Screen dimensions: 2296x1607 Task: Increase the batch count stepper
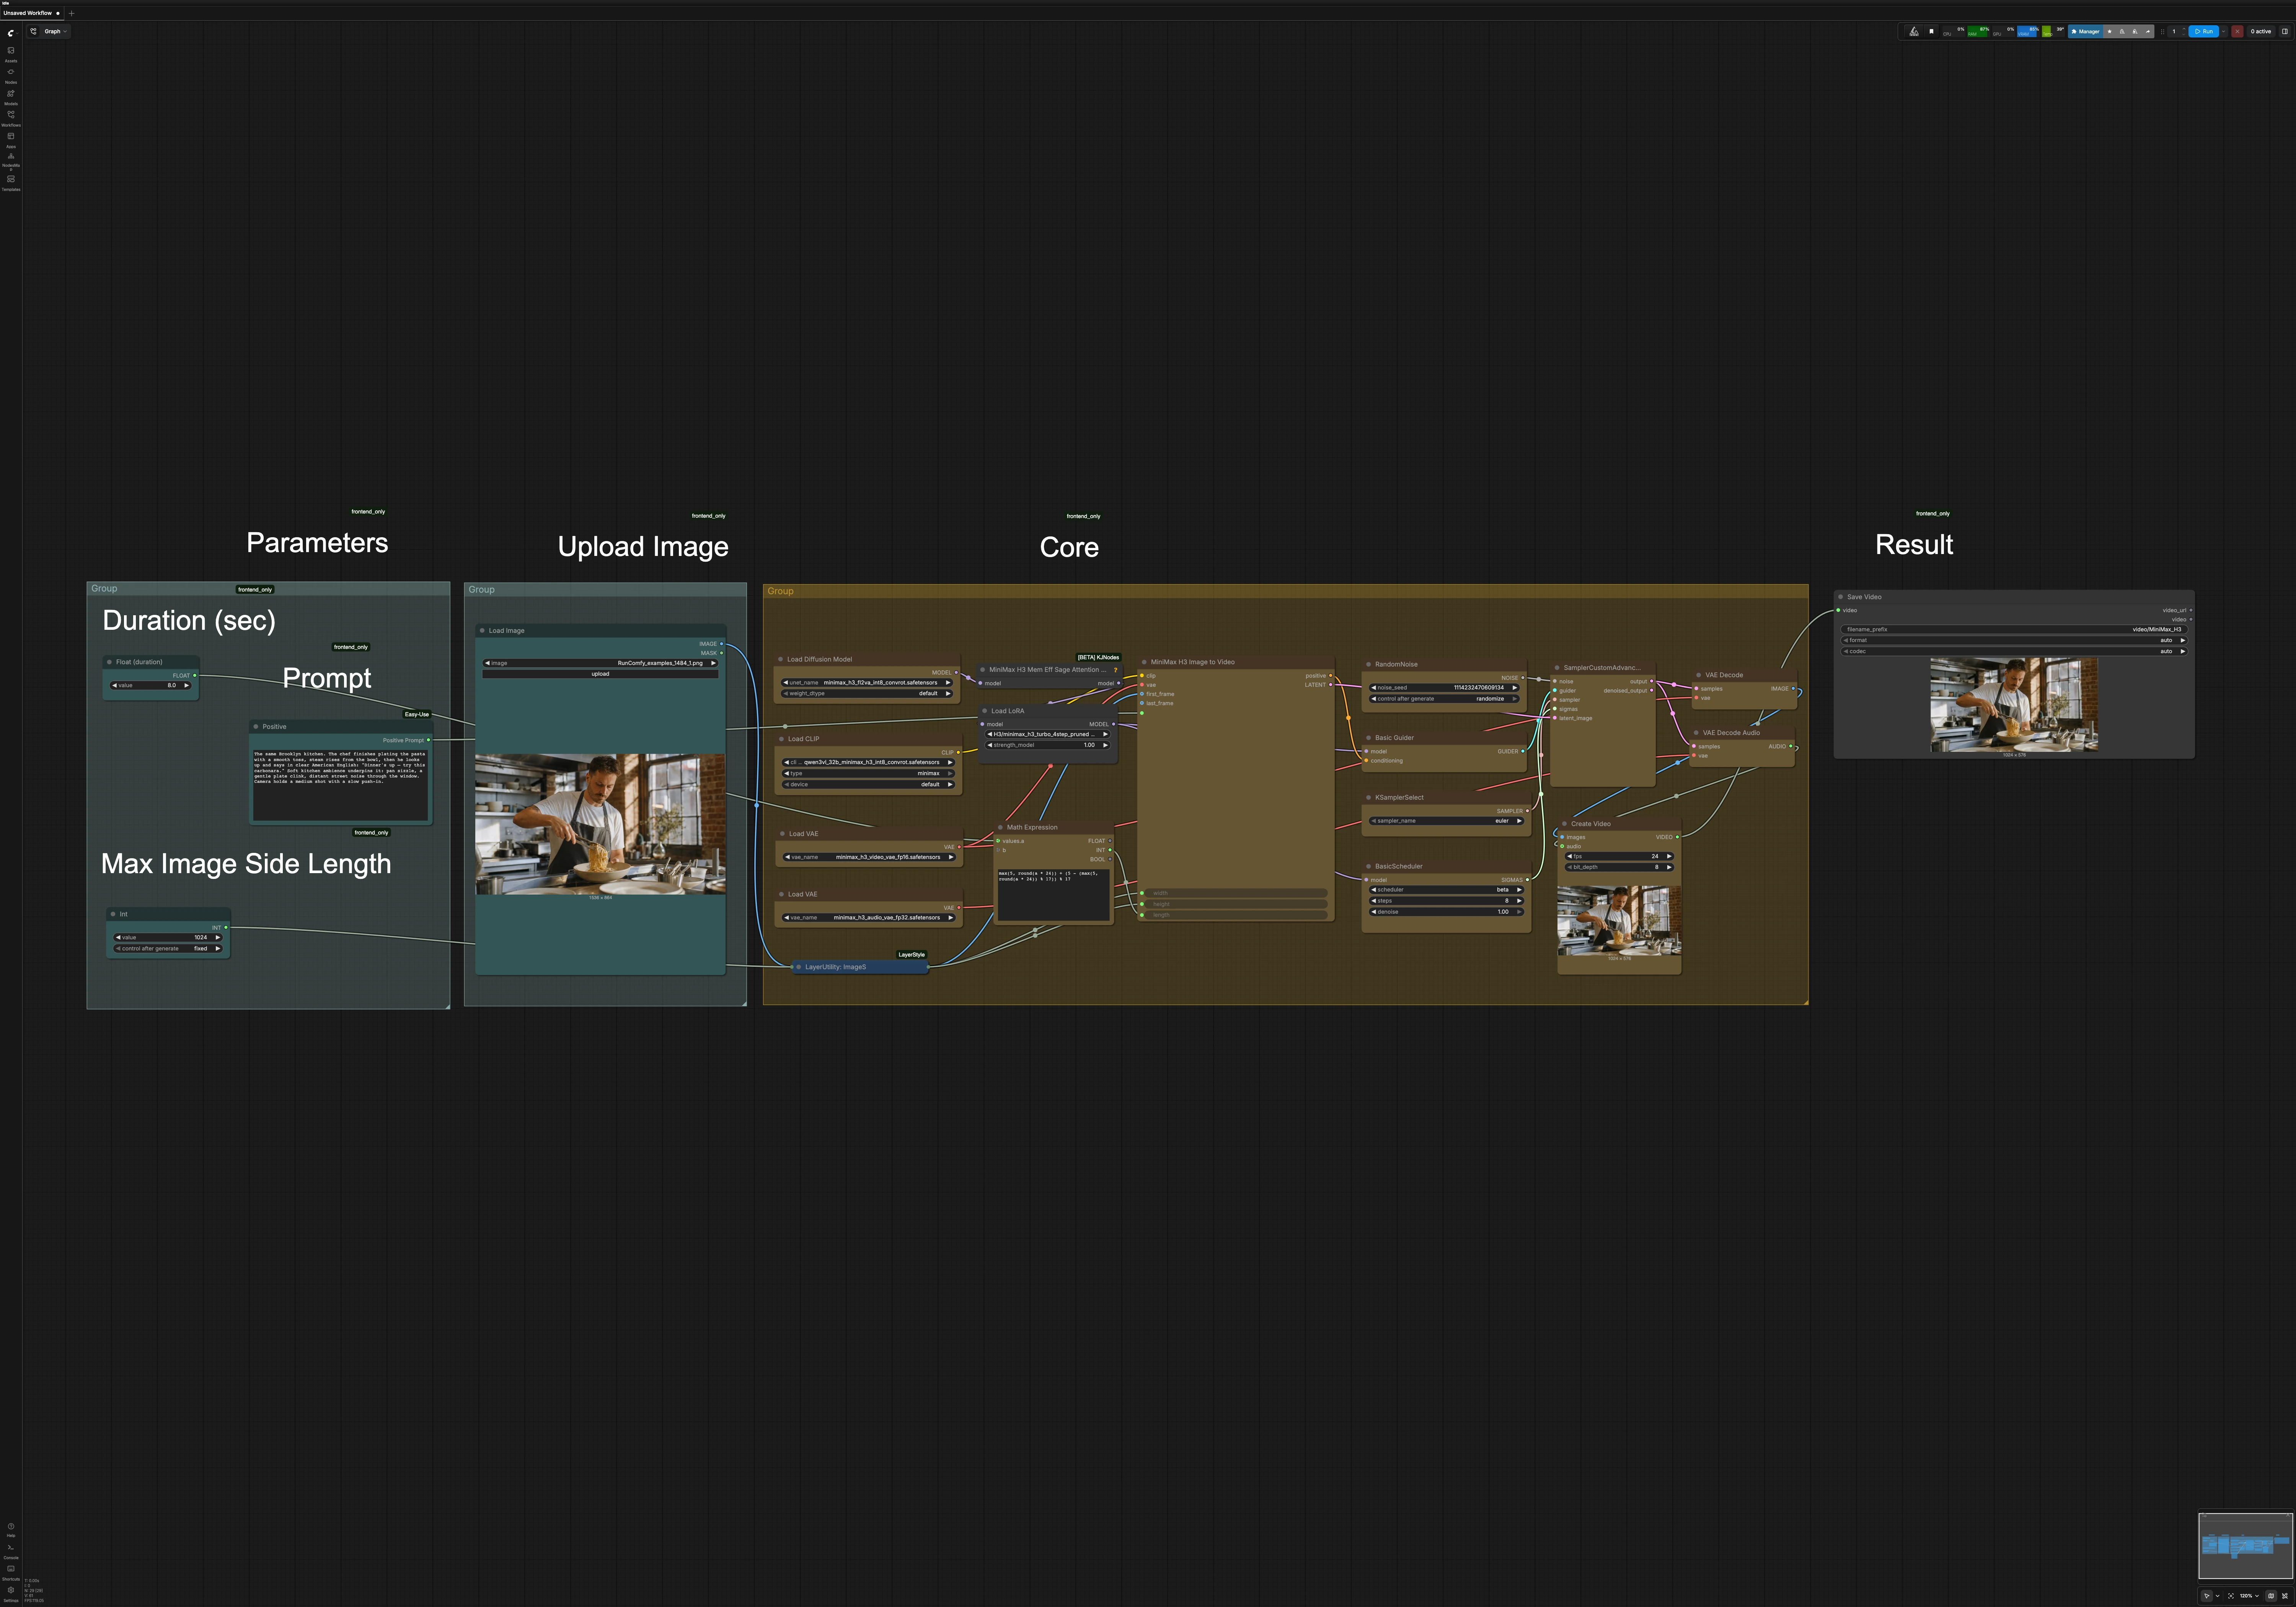(x=2183, y=29)
